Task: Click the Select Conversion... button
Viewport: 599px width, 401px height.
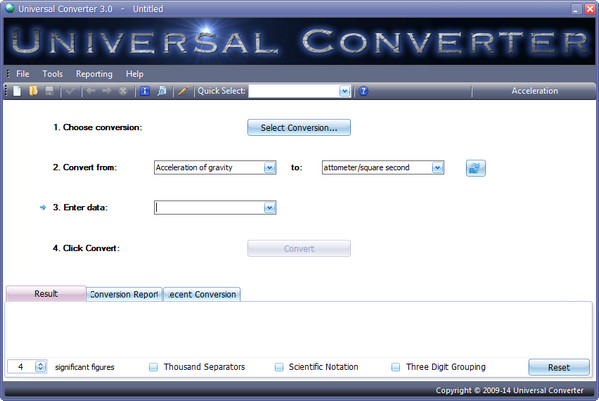Action: point(299,128)
